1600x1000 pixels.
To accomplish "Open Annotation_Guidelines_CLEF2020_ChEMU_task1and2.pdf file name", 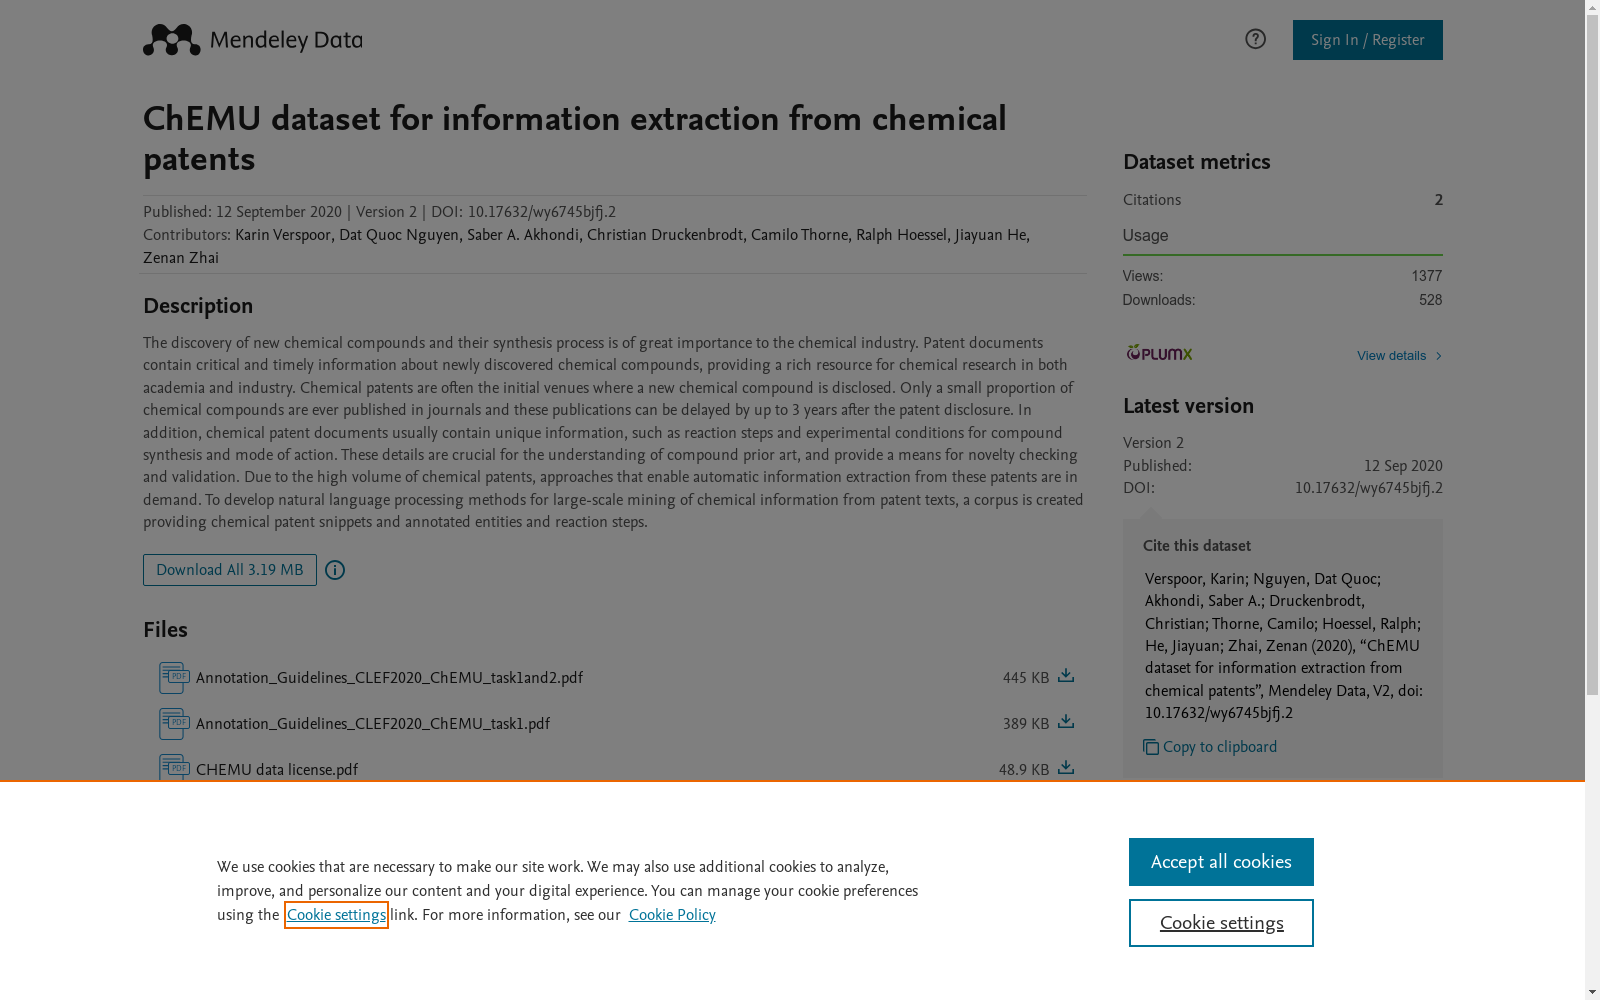I will click(389, 678).
